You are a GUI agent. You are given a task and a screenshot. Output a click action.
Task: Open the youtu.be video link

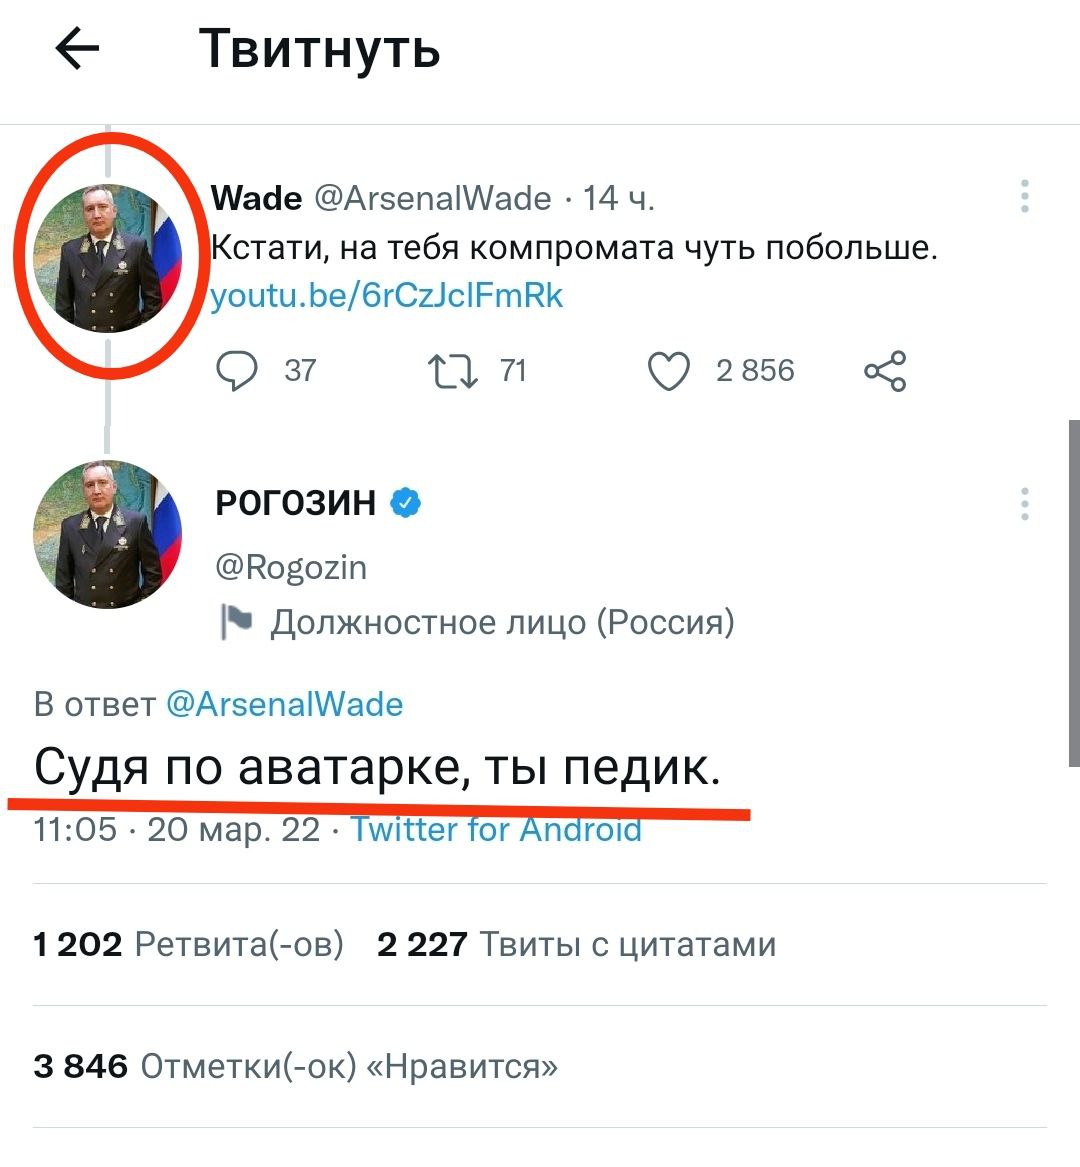click(387, 296)
